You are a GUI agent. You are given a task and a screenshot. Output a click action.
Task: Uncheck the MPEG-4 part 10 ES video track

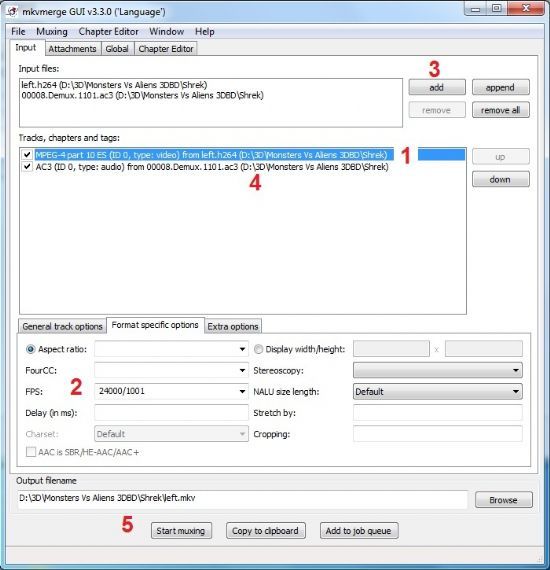click(27, 154)
